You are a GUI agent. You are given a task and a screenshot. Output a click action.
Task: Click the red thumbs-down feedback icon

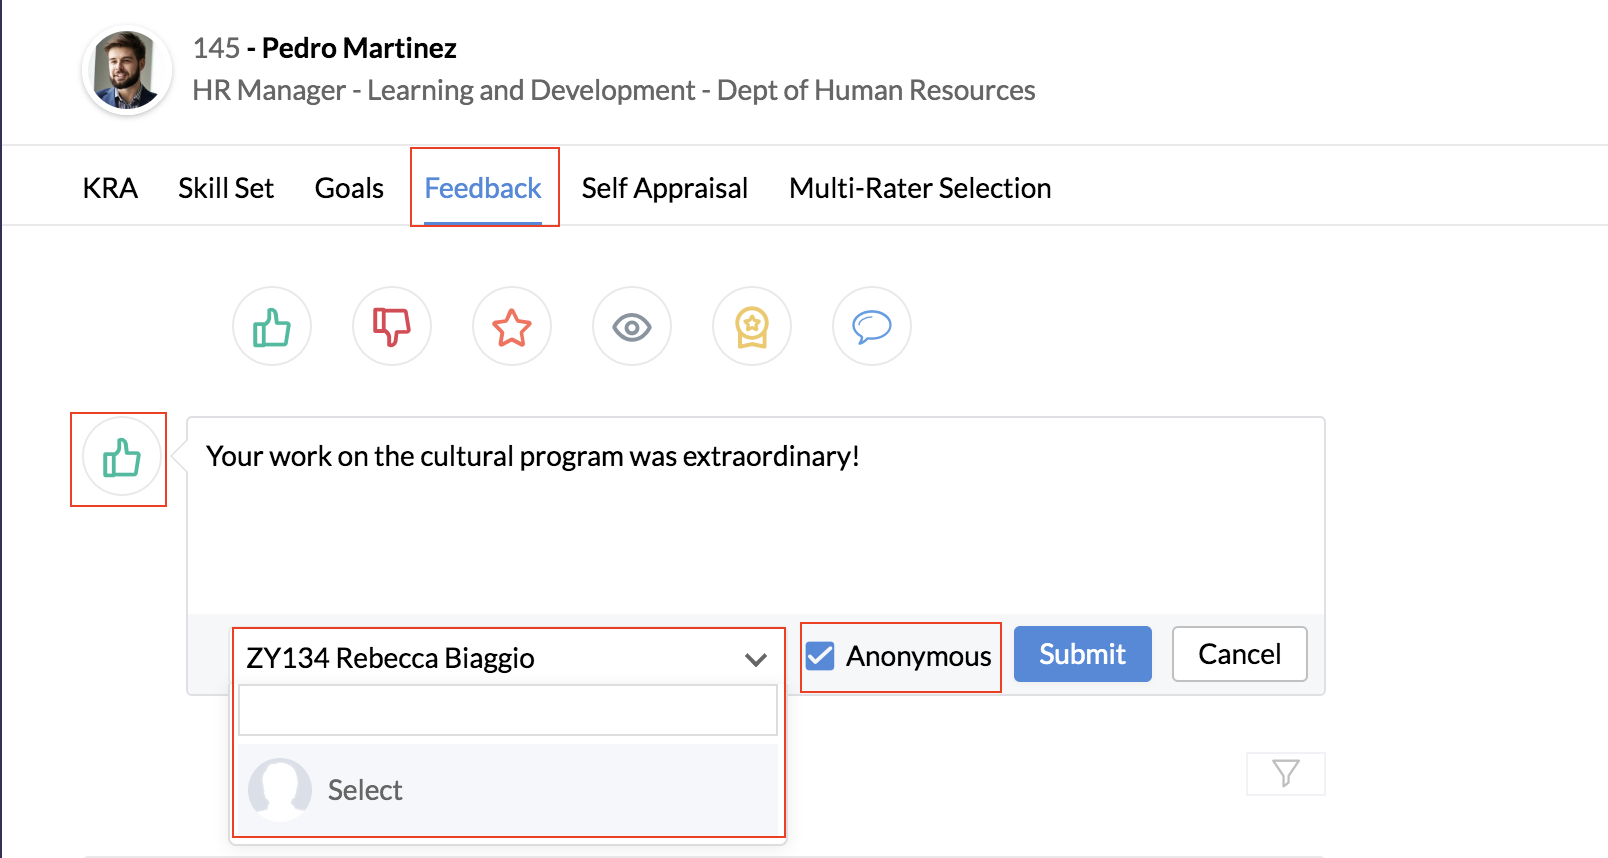click(392, 327)
